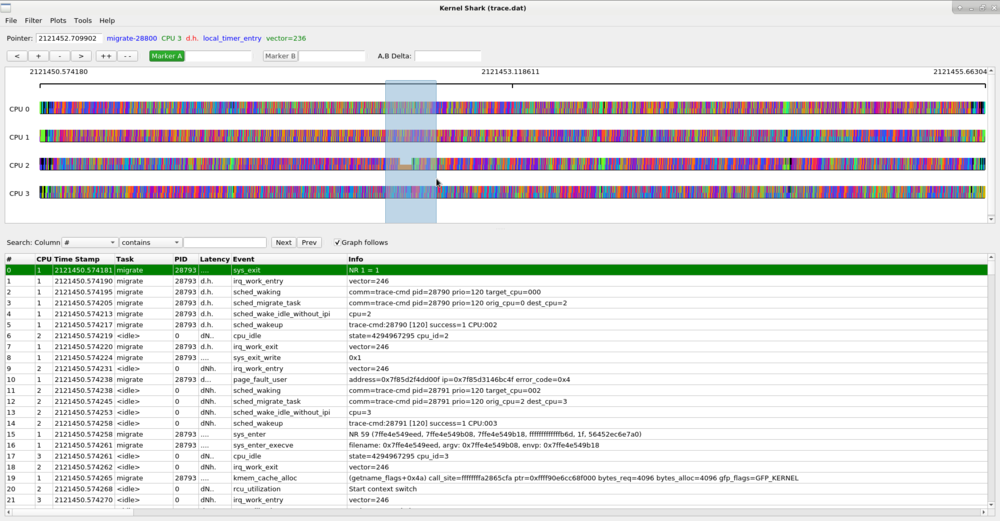Click the Pointer timestamp field
1000x521 pixels.
coord(69,38)
